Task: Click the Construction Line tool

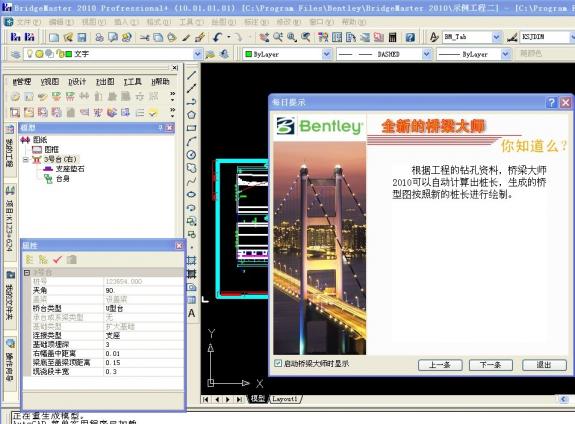Action: [x=191, y=88]
